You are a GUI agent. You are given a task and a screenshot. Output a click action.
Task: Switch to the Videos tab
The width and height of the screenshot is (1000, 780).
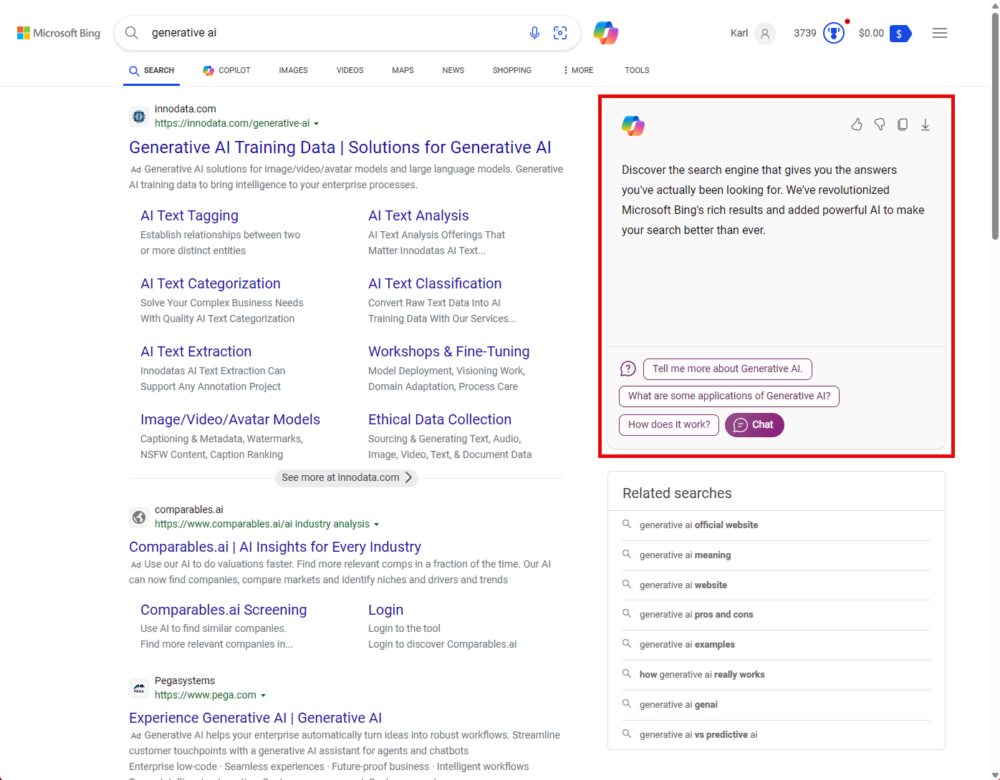pyautogui.click(x=349, y=70)
